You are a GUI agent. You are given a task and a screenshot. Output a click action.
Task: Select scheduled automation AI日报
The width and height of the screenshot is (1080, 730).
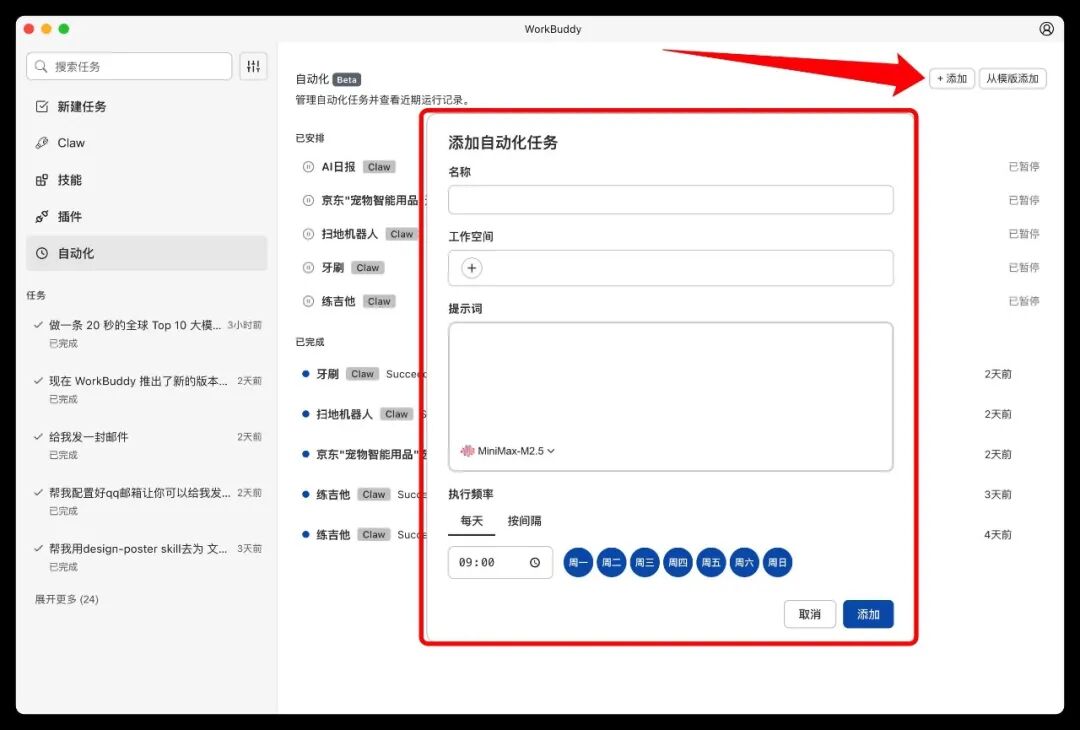point(338,167)
